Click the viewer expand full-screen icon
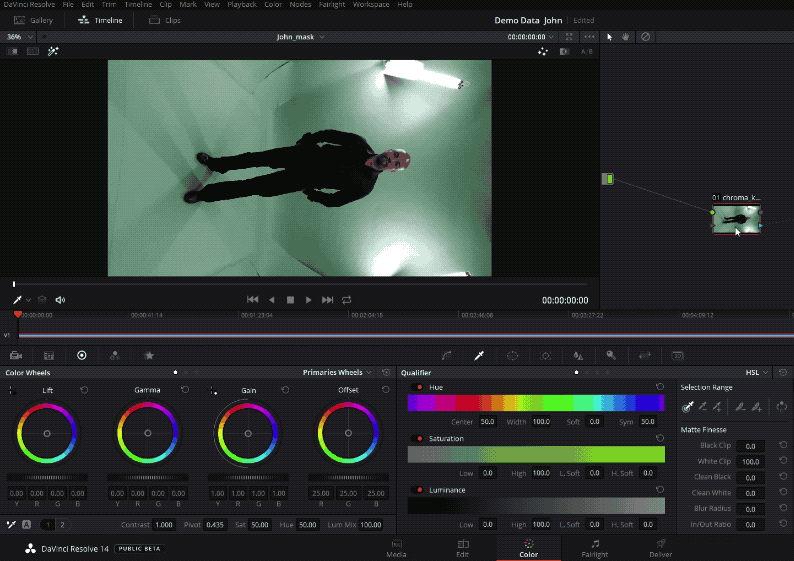The width and height of the screenshot is (794, 561). (569, 37)
